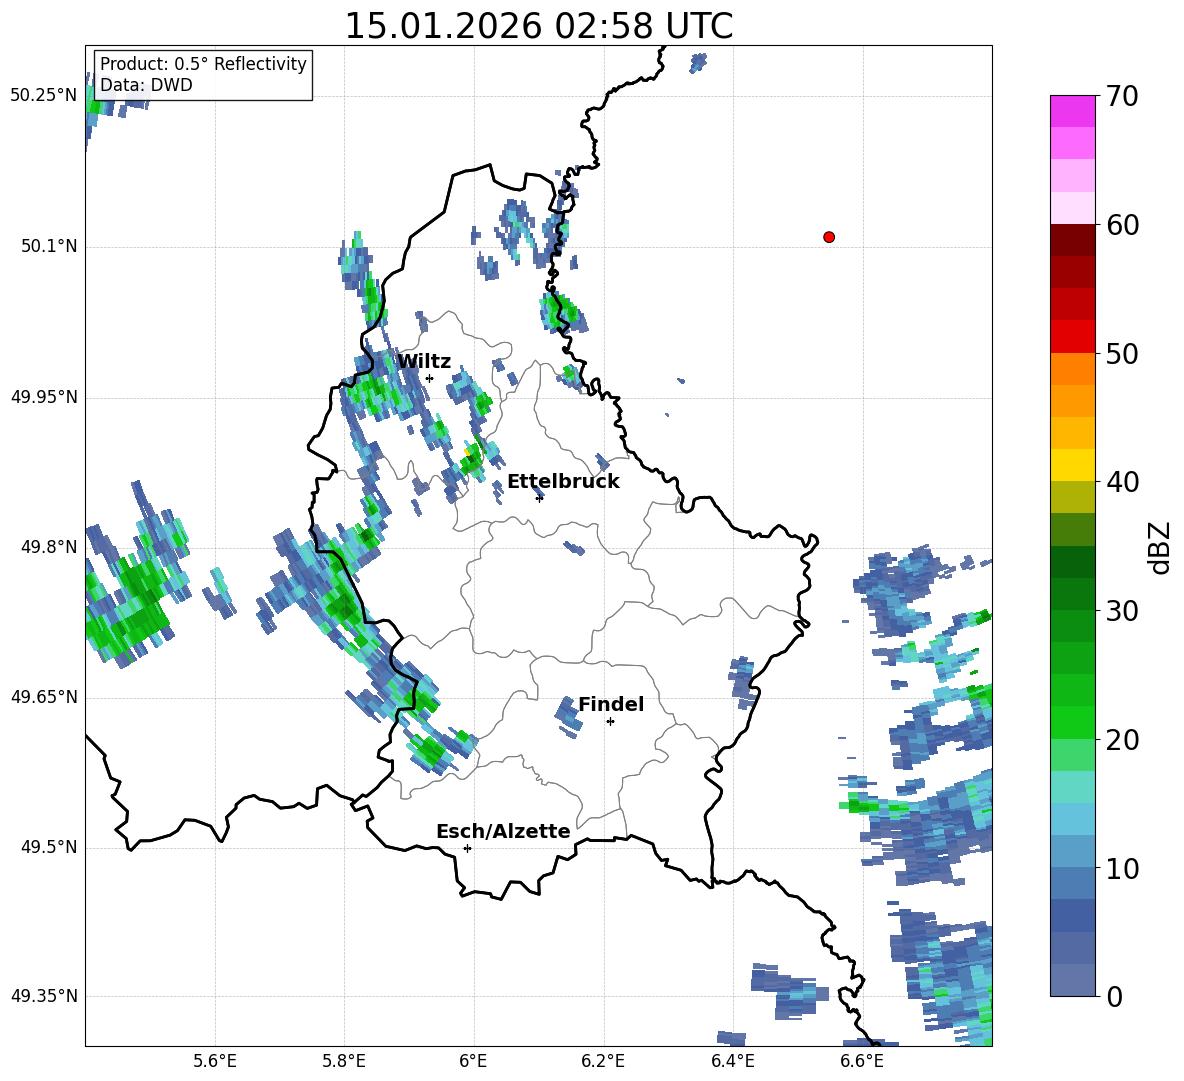Image resolution: width=1184 pixels, height=1081 pixels.
Task: Click the bright green swatch above 20 dBZ
Action: coord(1072,722)
